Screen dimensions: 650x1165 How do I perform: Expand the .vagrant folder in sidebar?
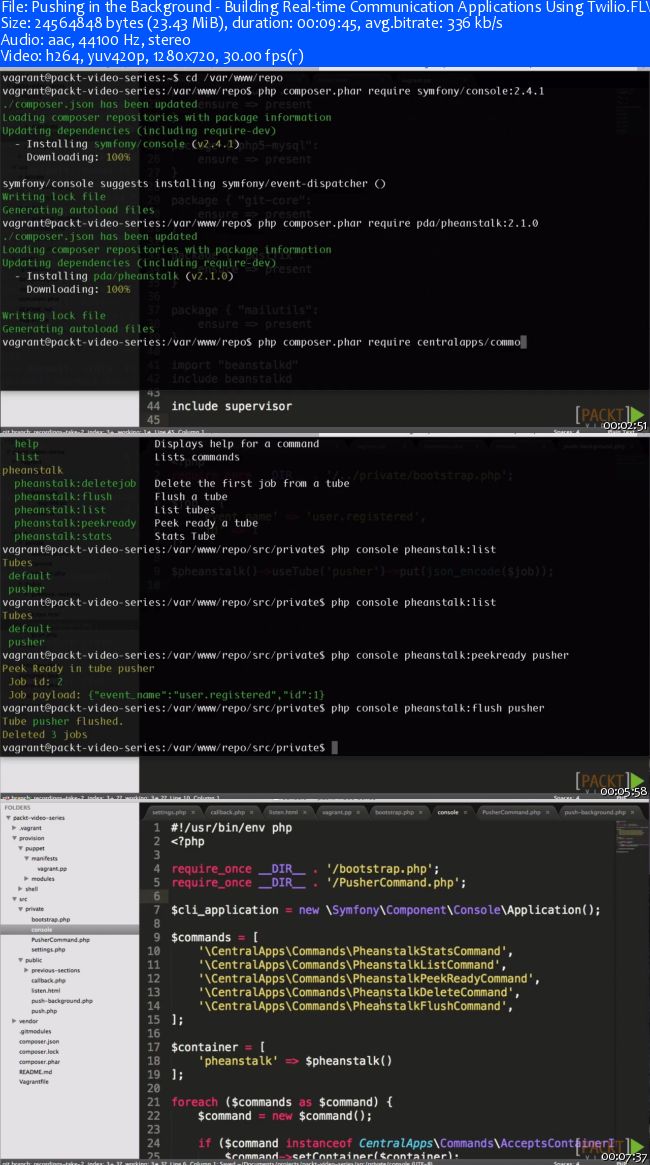point(14,828)
